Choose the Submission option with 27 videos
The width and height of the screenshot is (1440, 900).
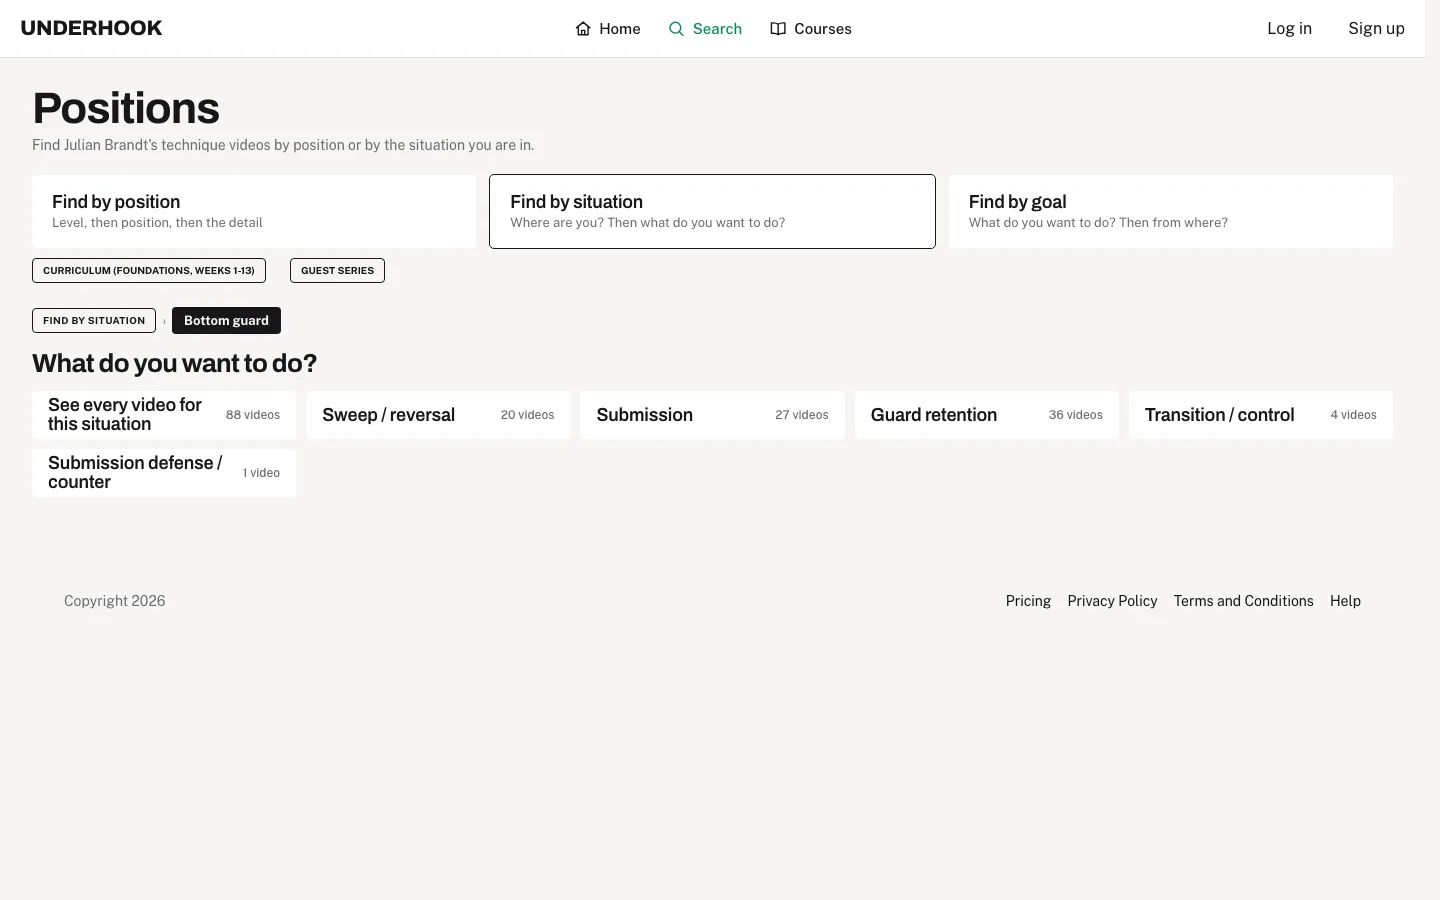point(712,415)
